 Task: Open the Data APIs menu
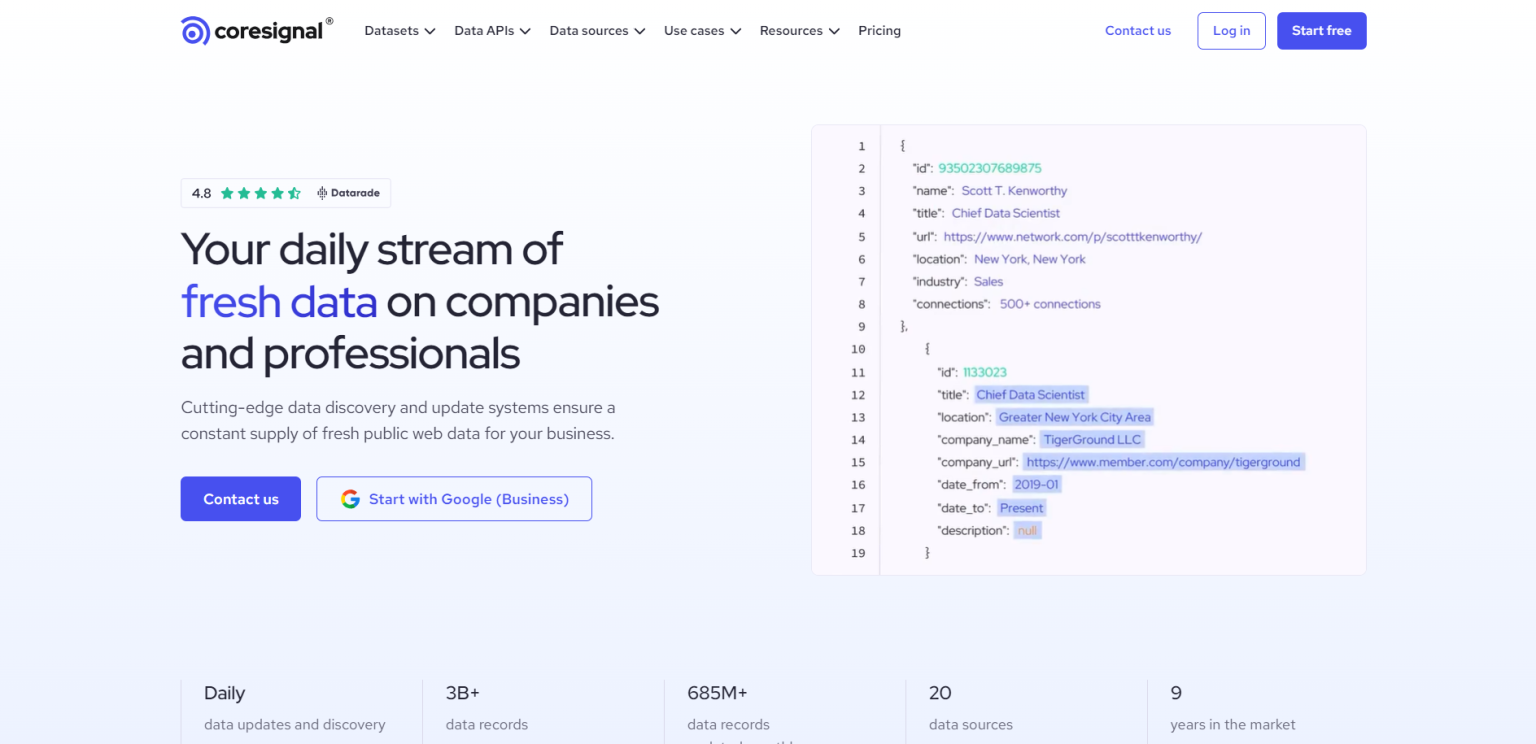pyautogui.click(x=492, y=30)
